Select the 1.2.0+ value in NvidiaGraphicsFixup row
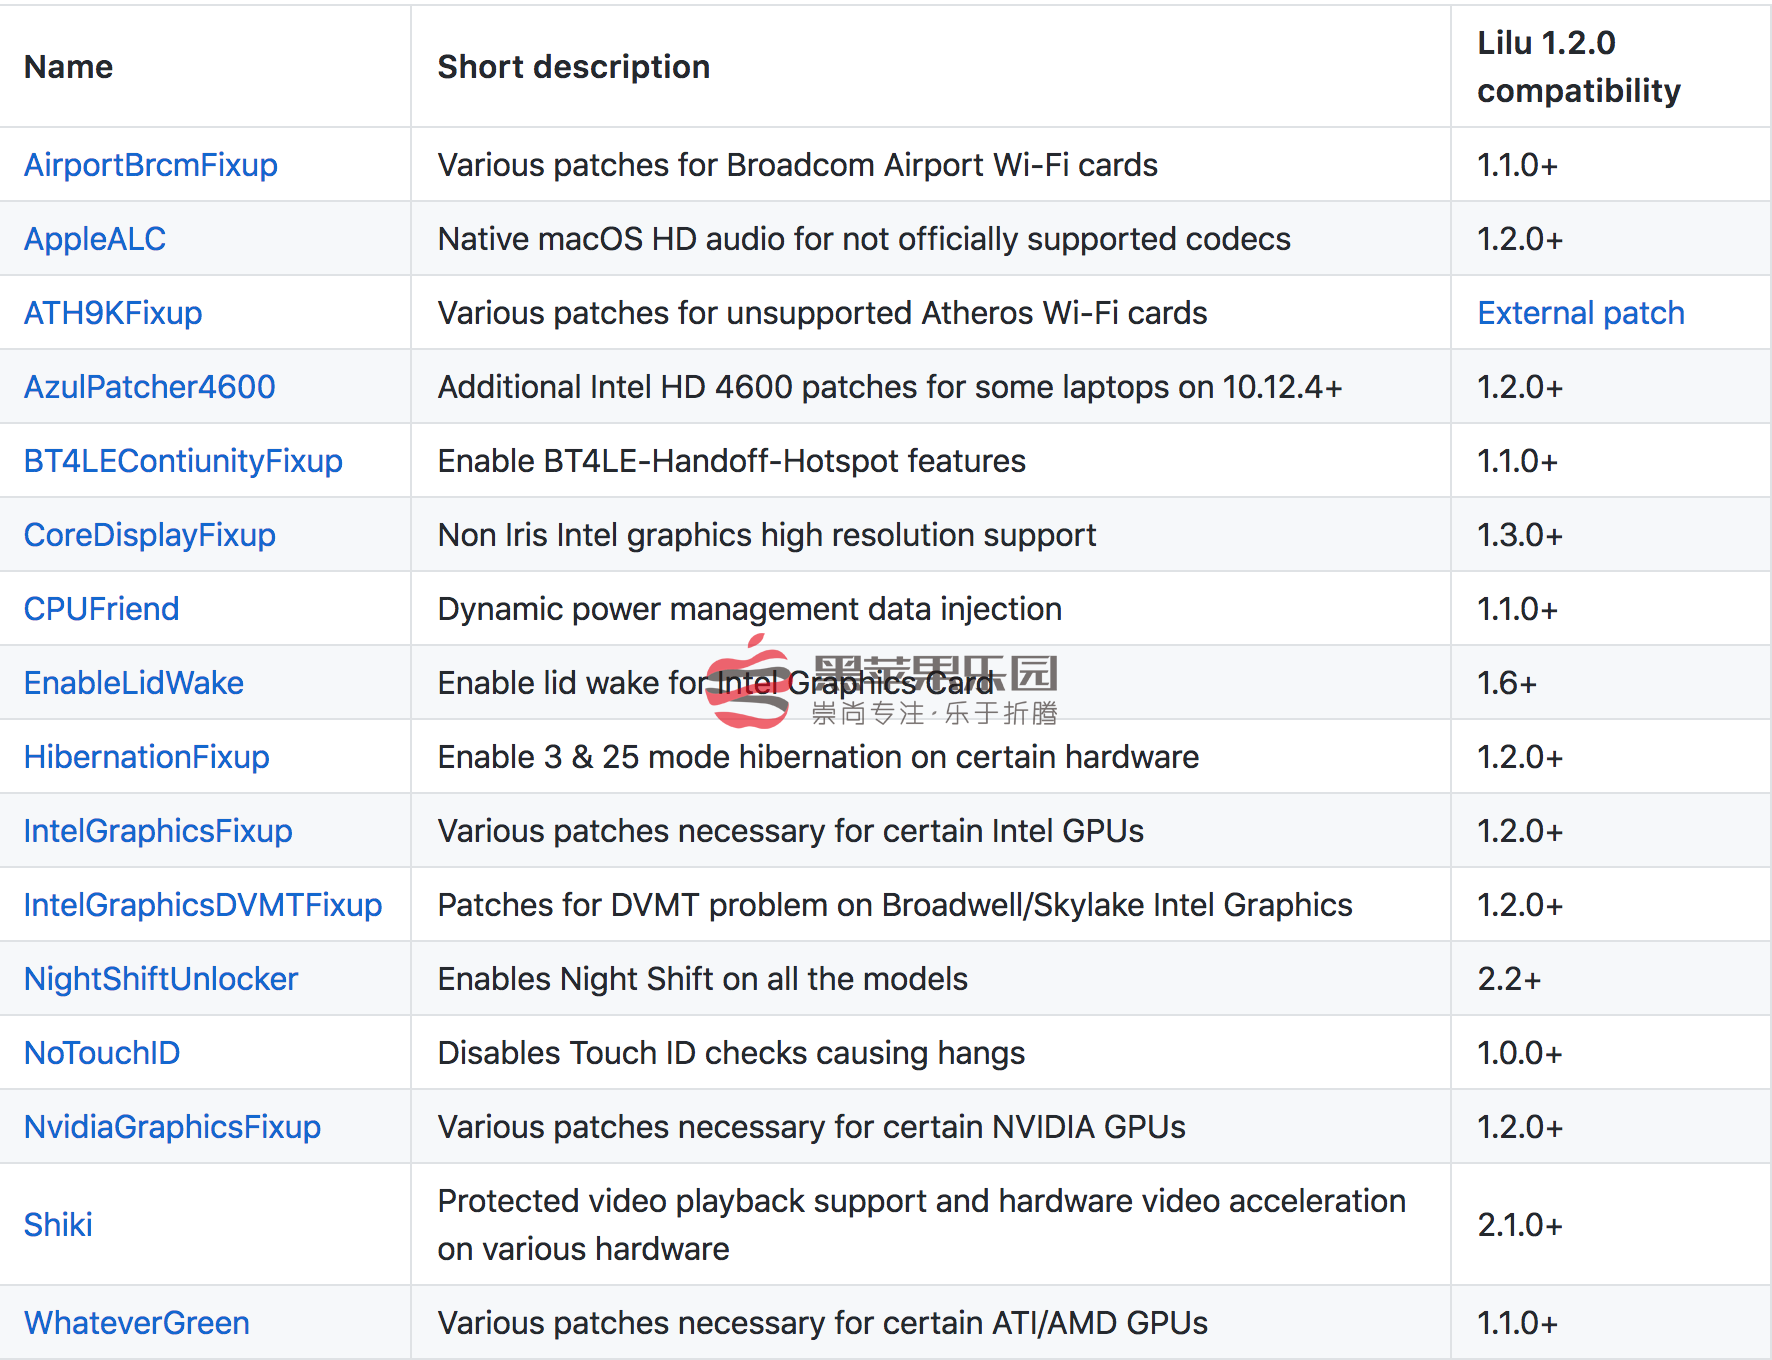The image size is (1772, 1360). pos(1520,1127)
